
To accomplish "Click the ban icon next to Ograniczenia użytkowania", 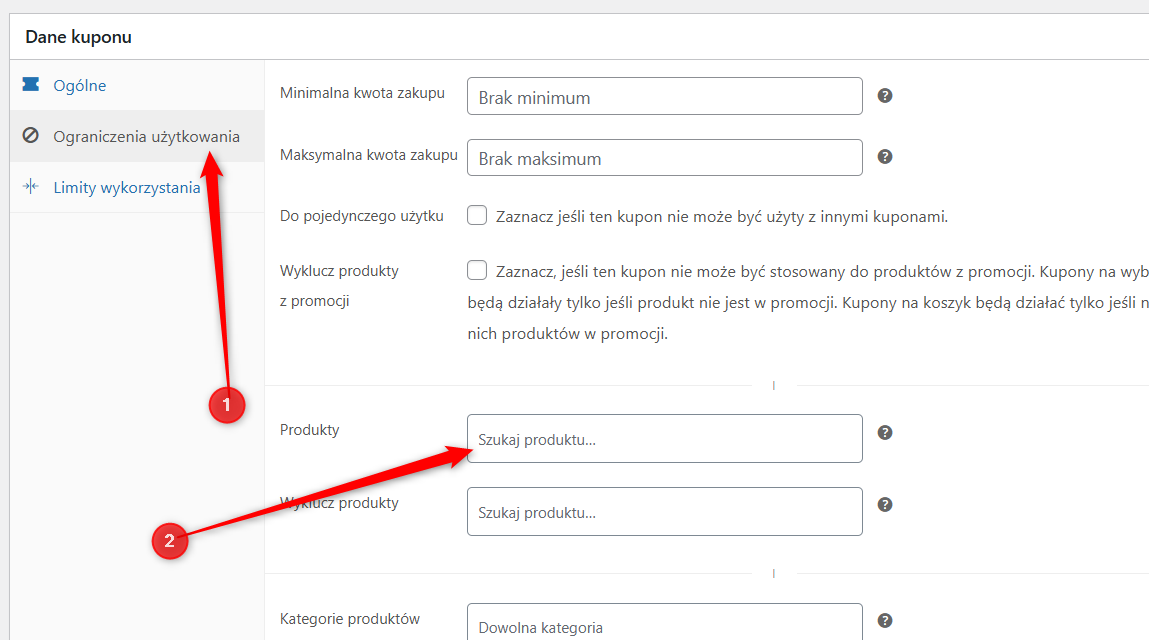I will [x=31, y=135].
